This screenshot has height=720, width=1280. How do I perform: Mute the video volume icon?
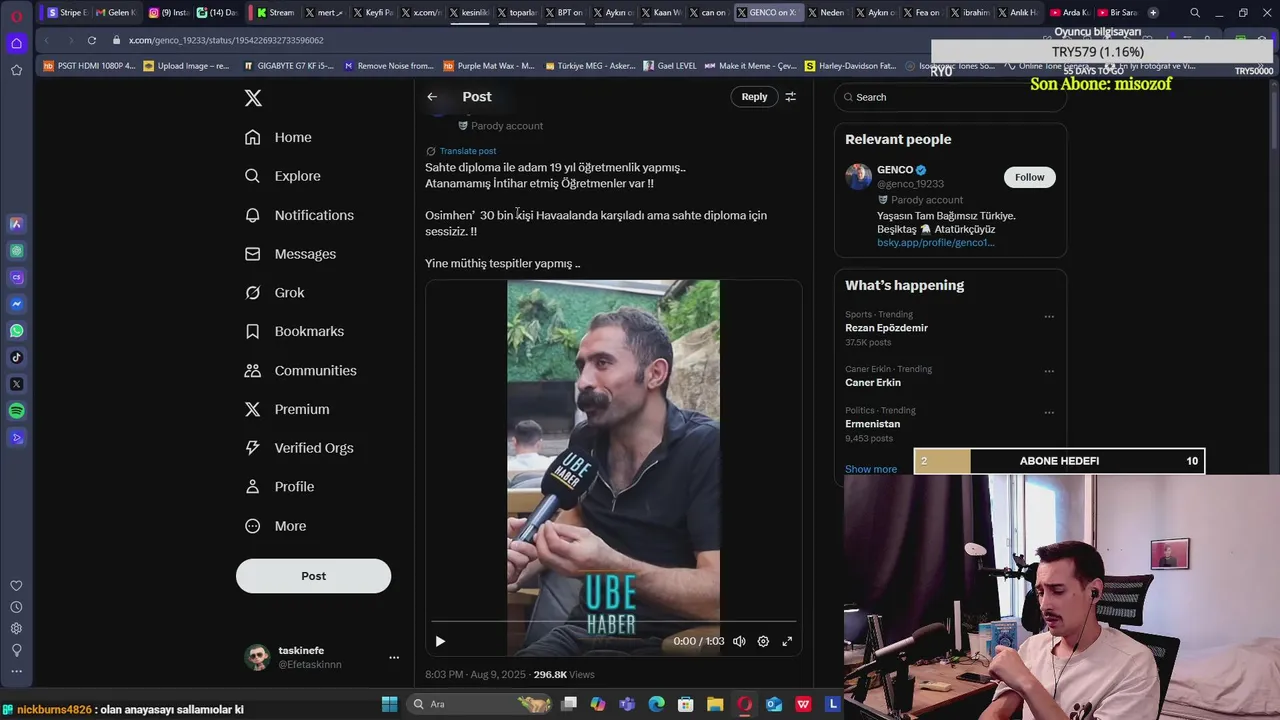click(x=739, y=641)
